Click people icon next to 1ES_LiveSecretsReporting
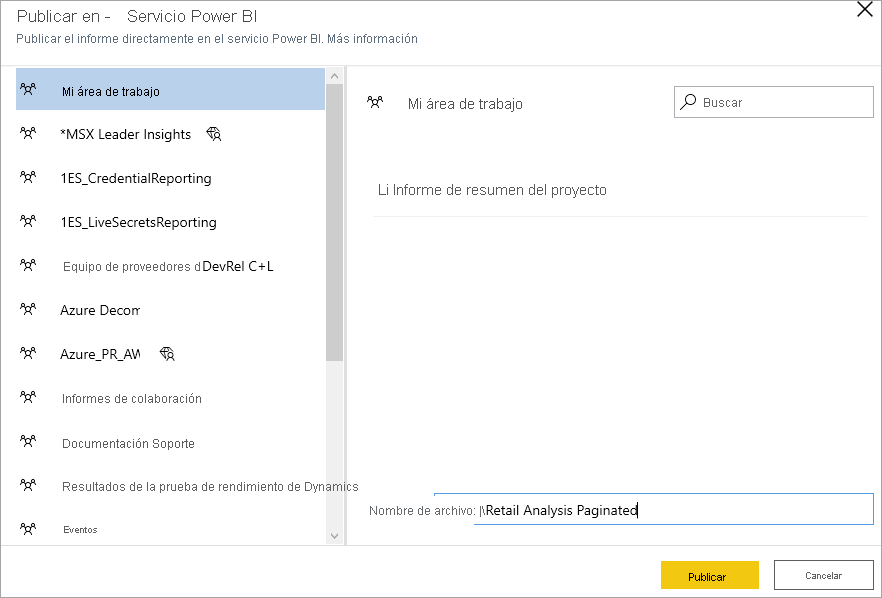The width and height of the screenshot is (882, 598). tap(28, 221)
